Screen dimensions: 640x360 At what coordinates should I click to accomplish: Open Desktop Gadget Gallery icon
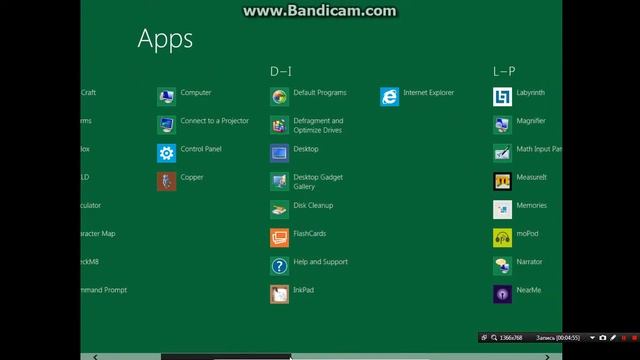pyautogui.click(x=280, y=181)
